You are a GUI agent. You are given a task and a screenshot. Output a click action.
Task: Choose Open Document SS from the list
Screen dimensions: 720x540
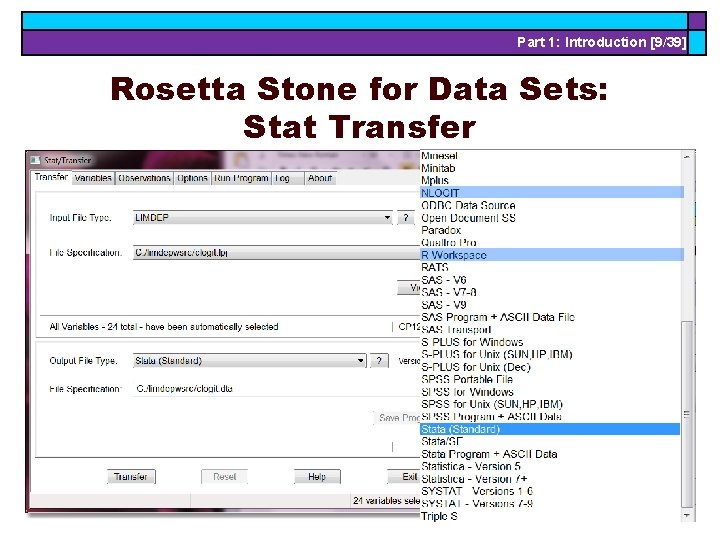551,218
